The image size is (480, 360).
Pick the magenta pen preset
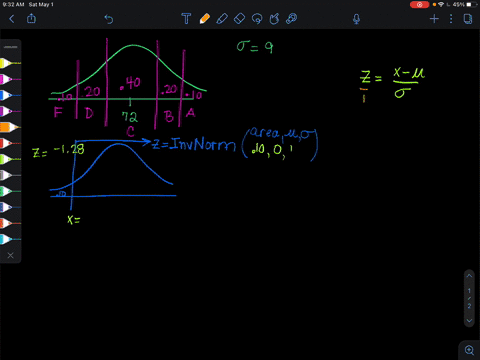tap(10, 79)
